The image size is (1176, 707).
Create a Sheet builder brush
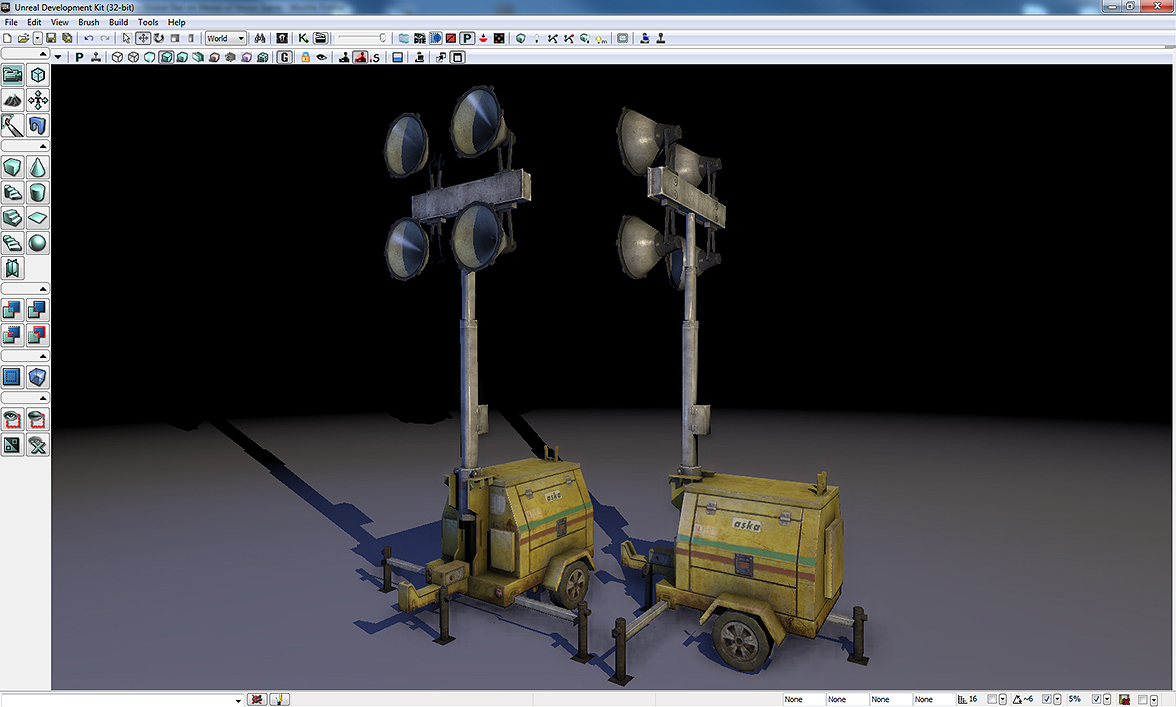click(x=38, y=218)
